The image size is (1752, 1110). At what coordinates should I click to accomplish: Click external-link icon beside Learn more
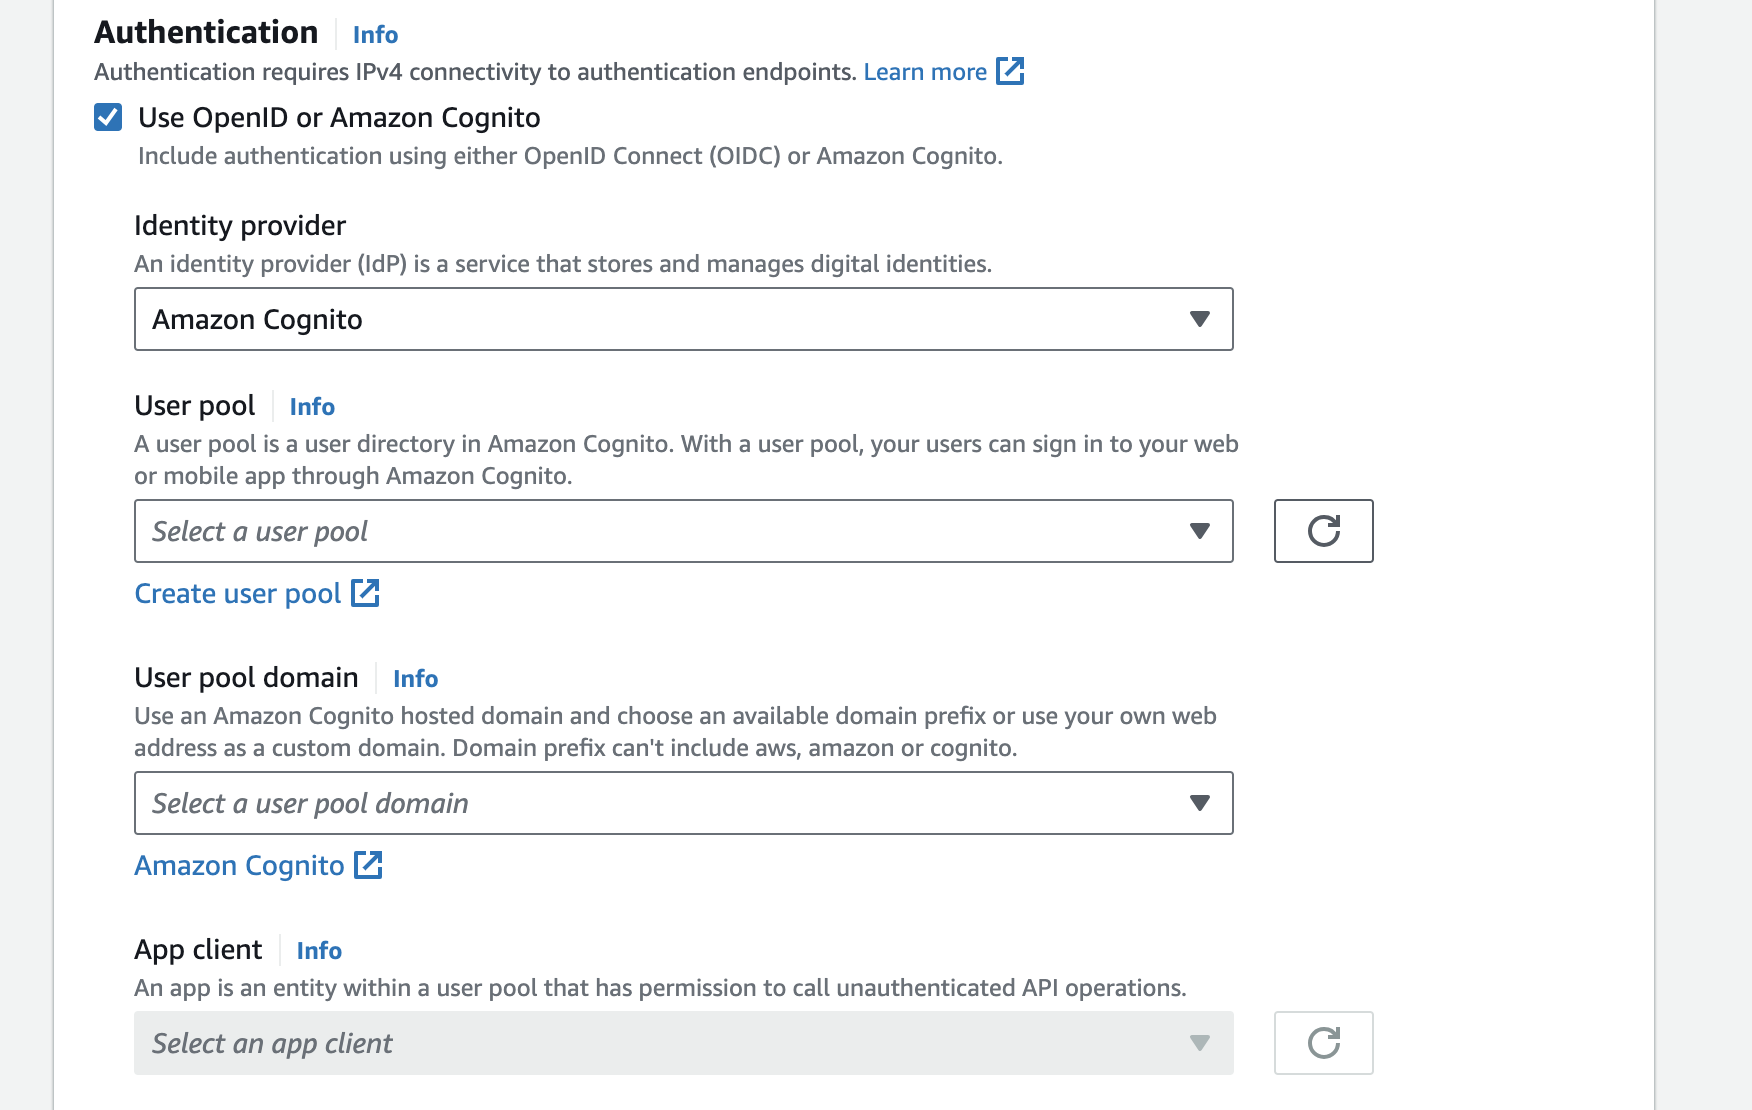coord(1010,71)
